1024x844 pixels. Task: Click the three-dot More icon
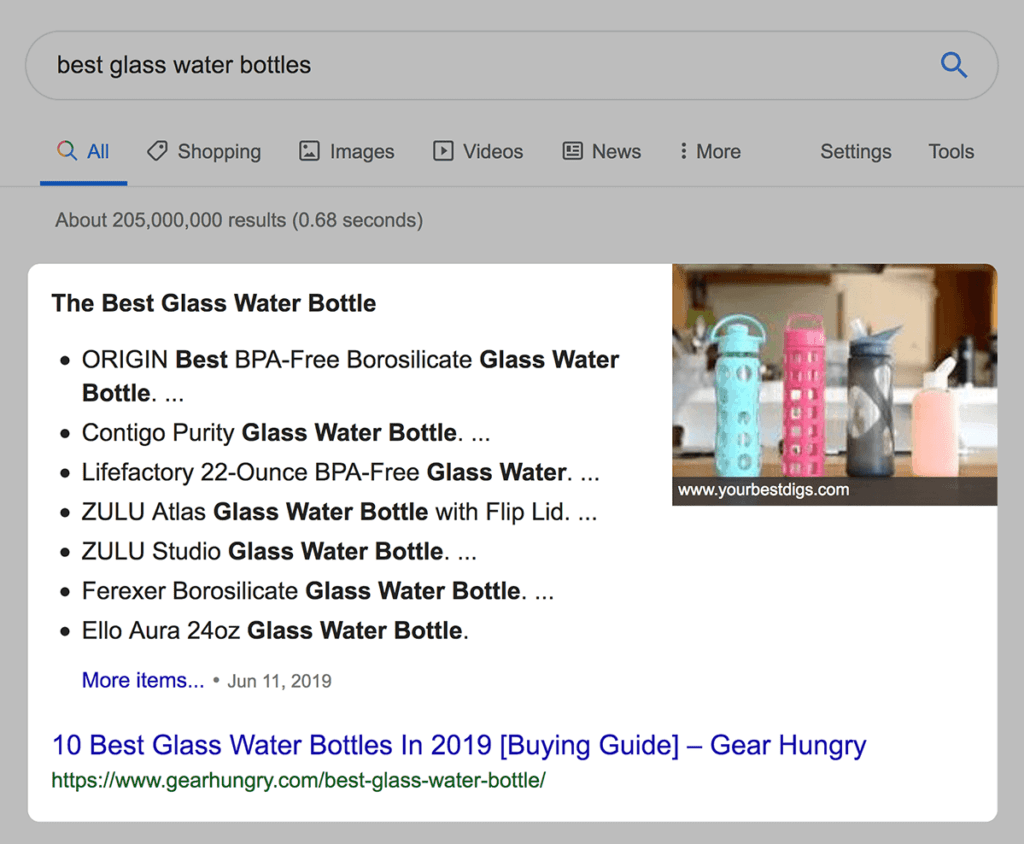point(683,151)
